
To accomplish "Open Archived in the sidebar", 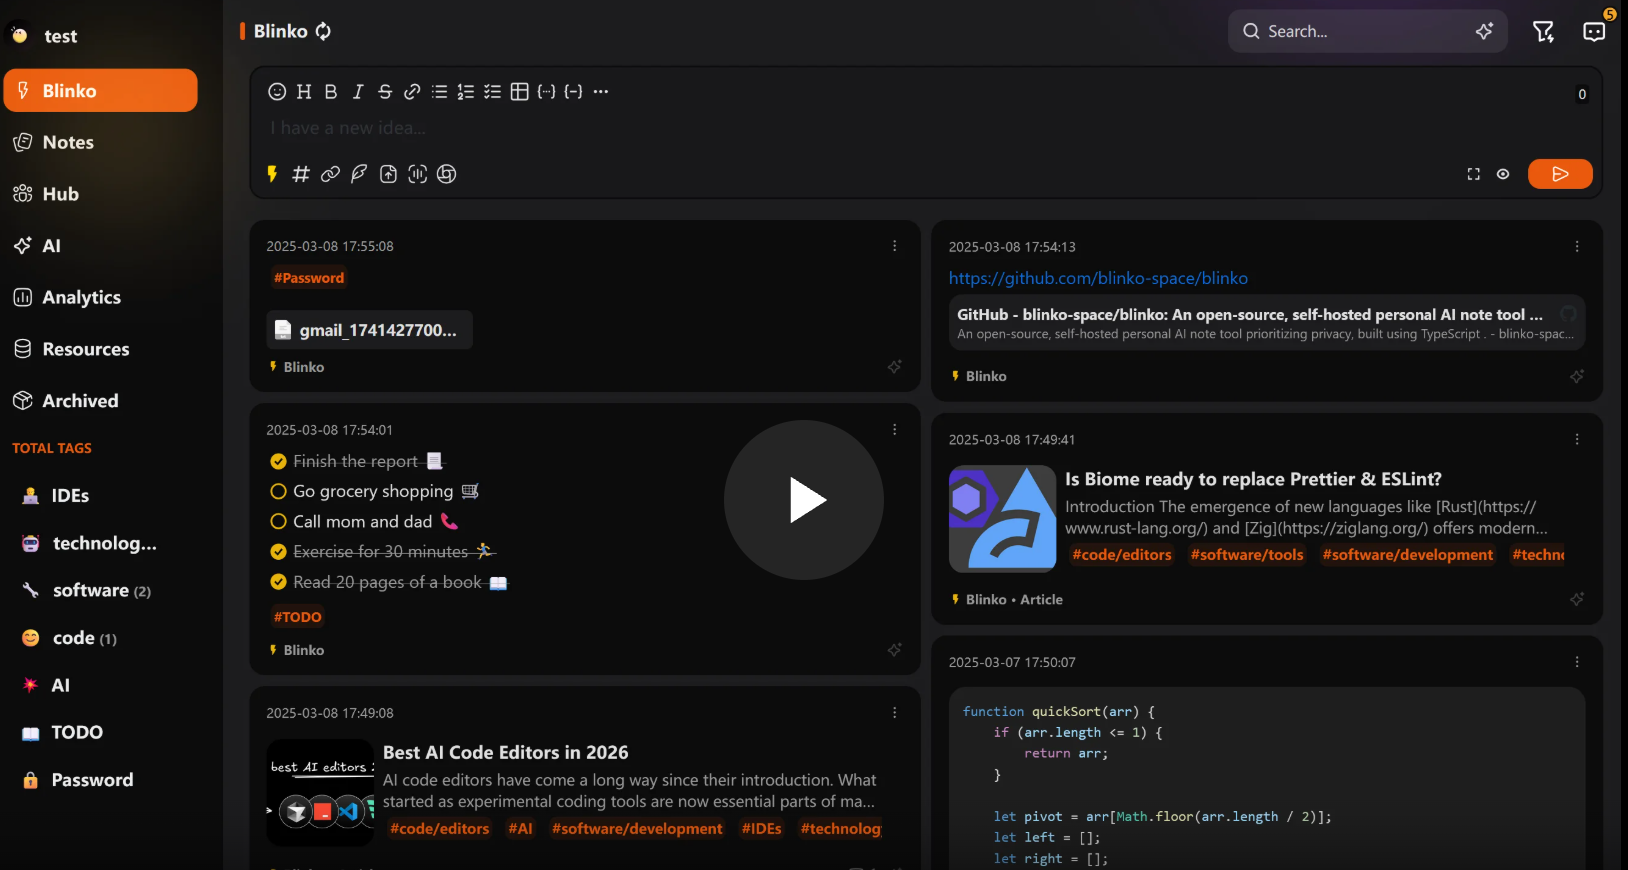I will coord(100,401).
